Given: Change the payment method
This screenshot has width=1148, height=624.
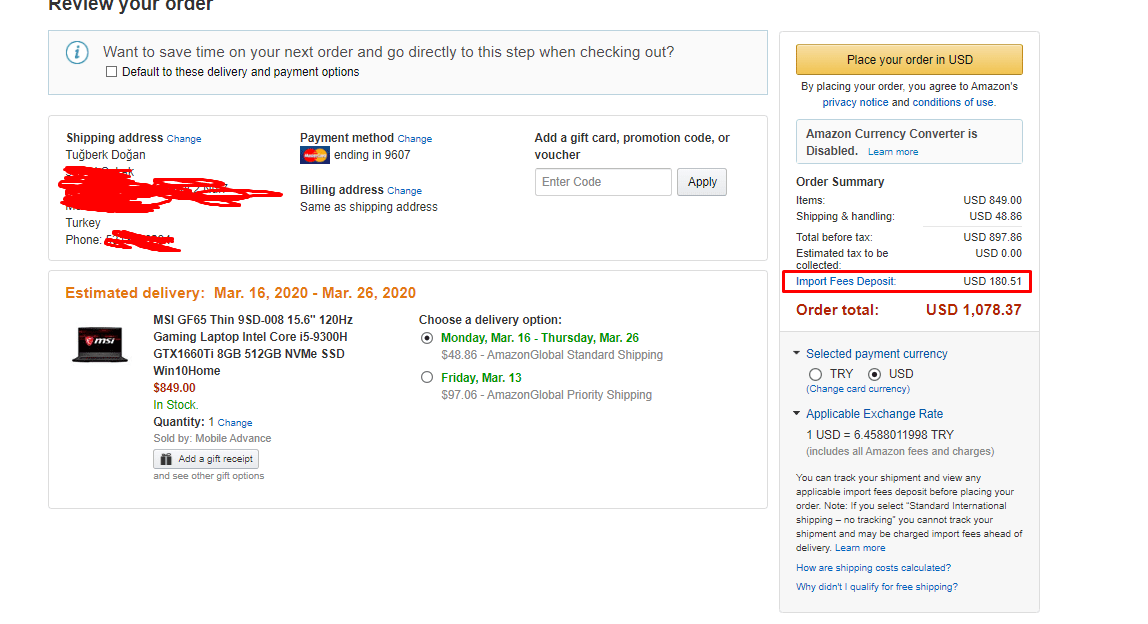Looking at the screenshot, I should click(x=415, y=139).
